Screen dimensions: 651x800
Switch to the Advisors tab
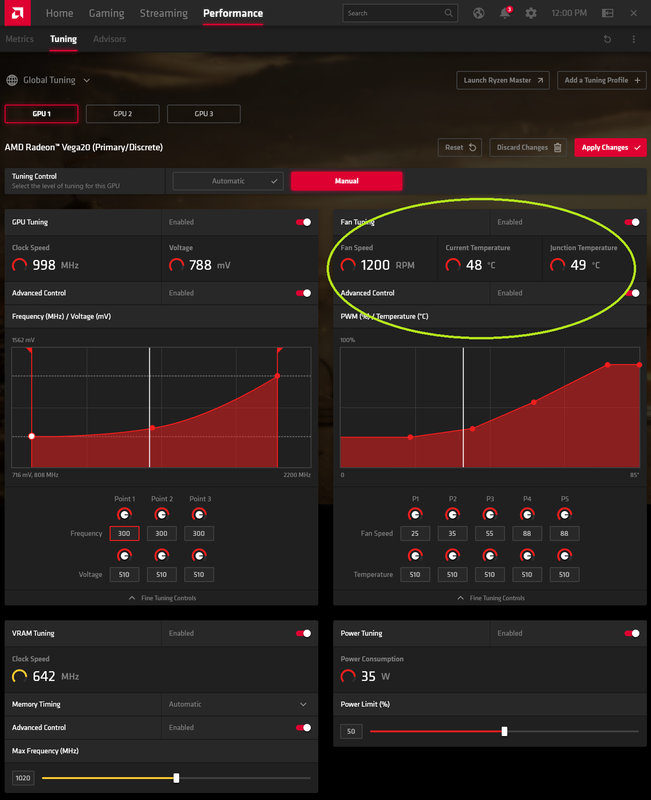click(x=109, y=39)
